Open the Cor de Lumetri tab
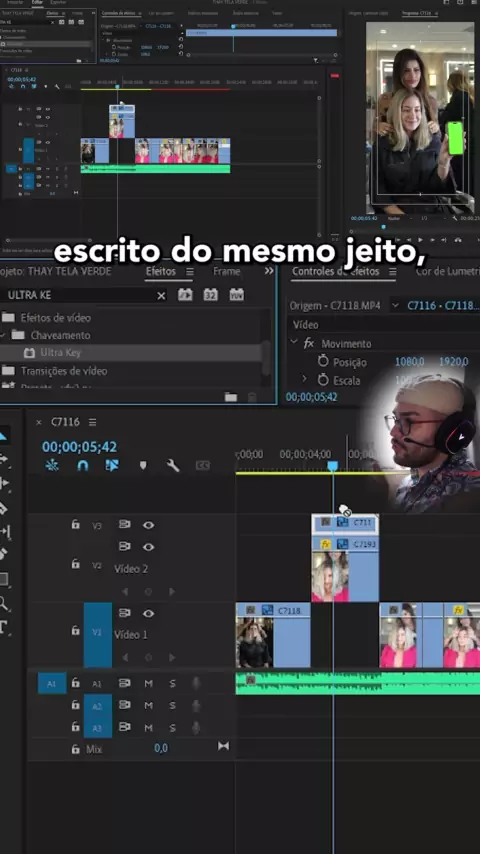This screenshot has width=480, height=854. [447, 271]
